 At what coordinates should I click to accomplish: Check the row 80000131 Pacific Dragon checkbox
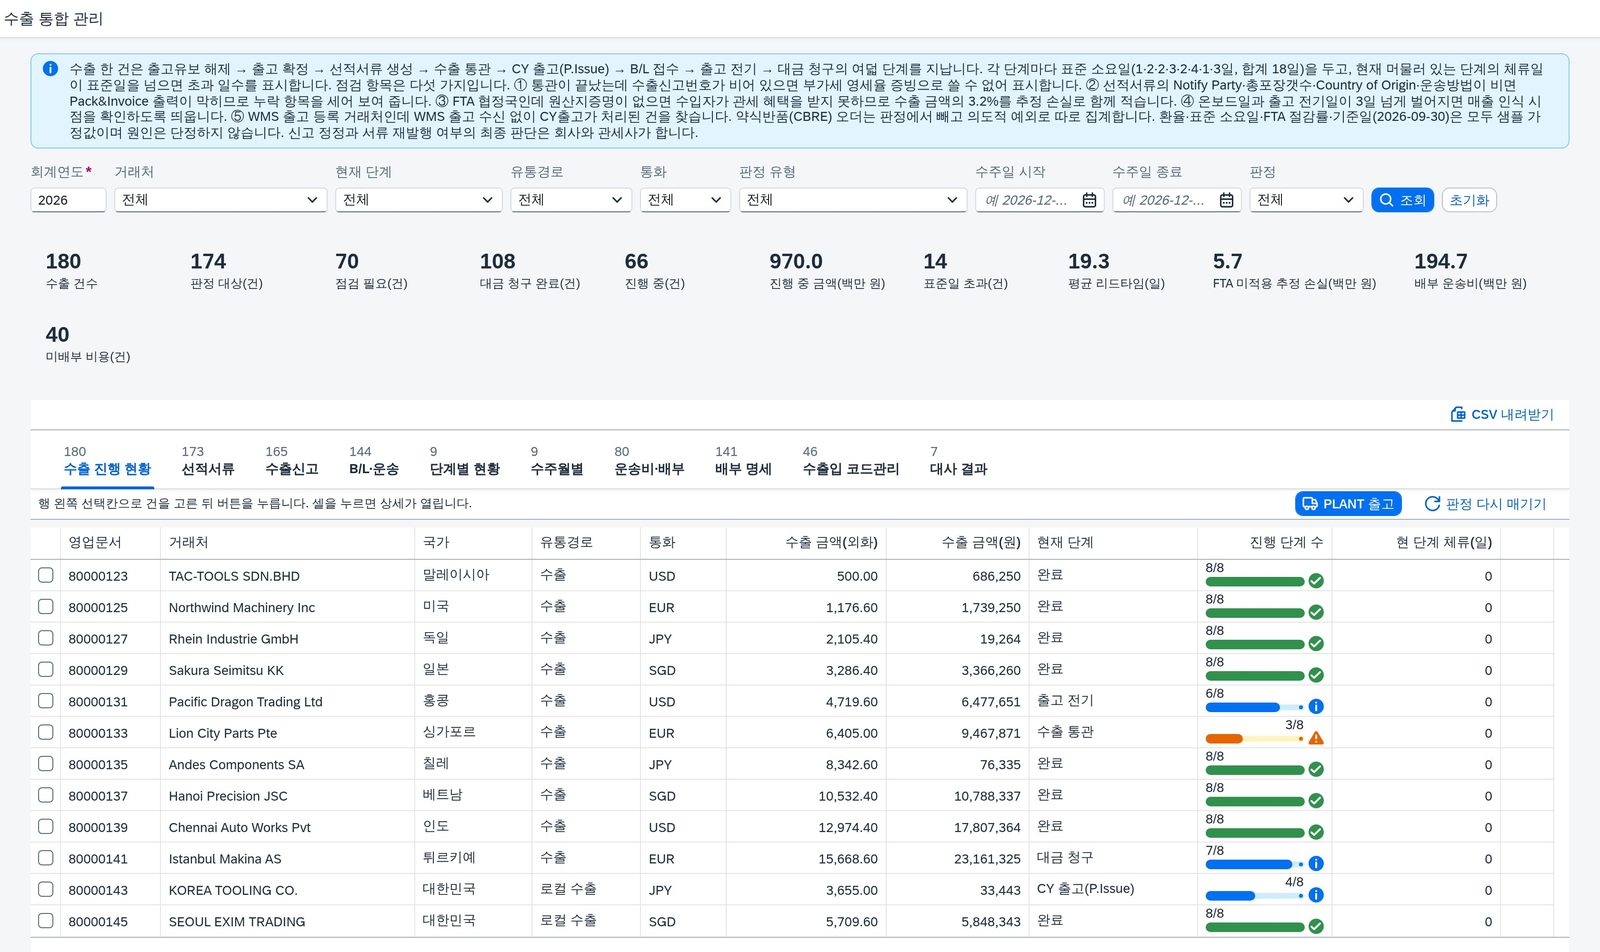click(x=46, y=701)
